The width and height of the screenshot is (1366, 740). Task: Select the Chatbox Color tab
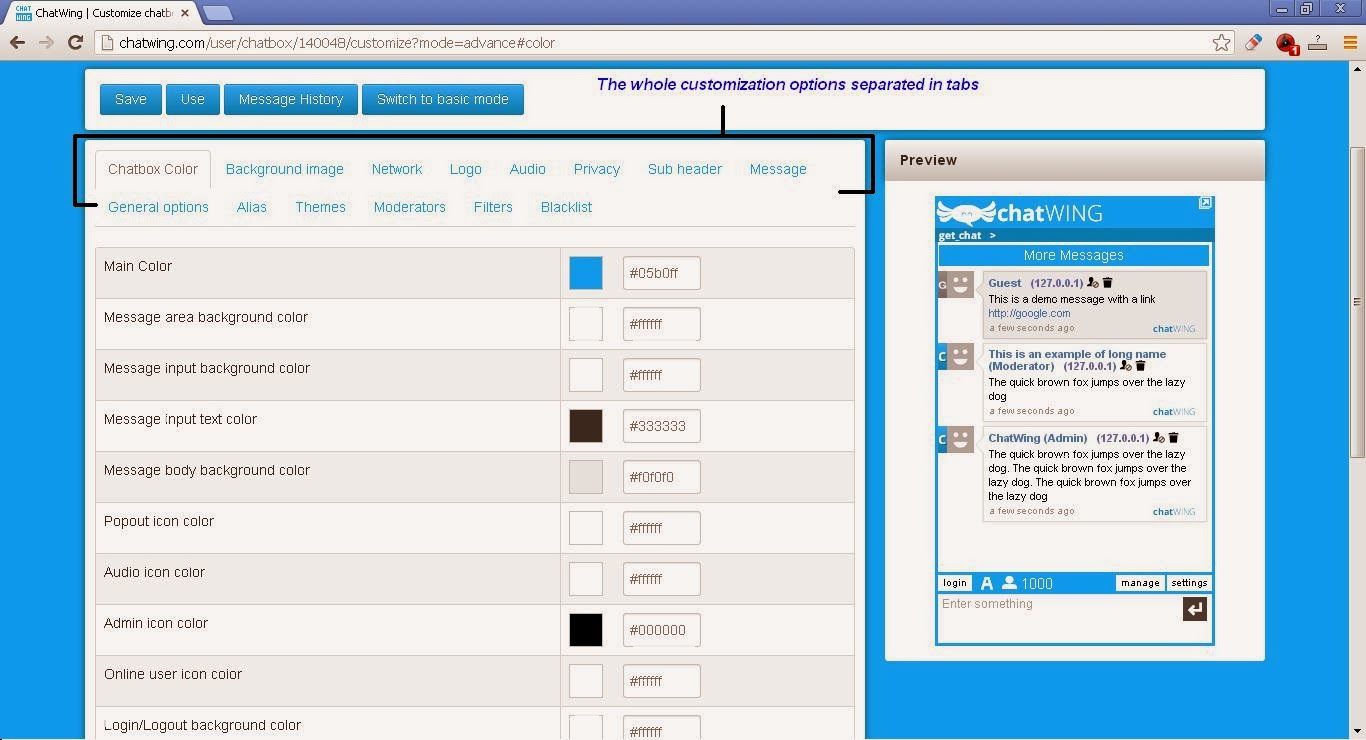[153, 169]
